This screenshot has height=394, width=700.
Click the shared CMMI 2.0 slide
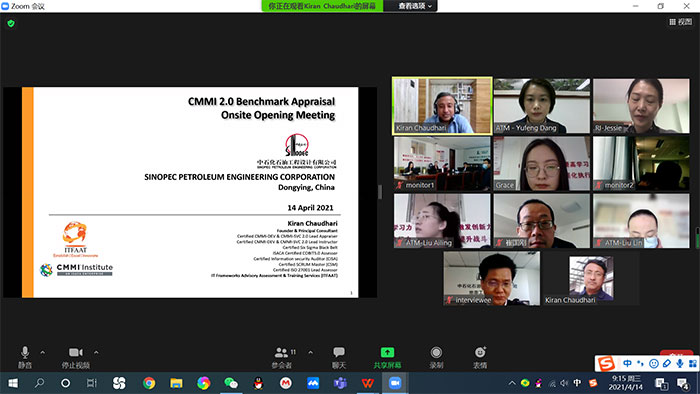click(190, 192)
